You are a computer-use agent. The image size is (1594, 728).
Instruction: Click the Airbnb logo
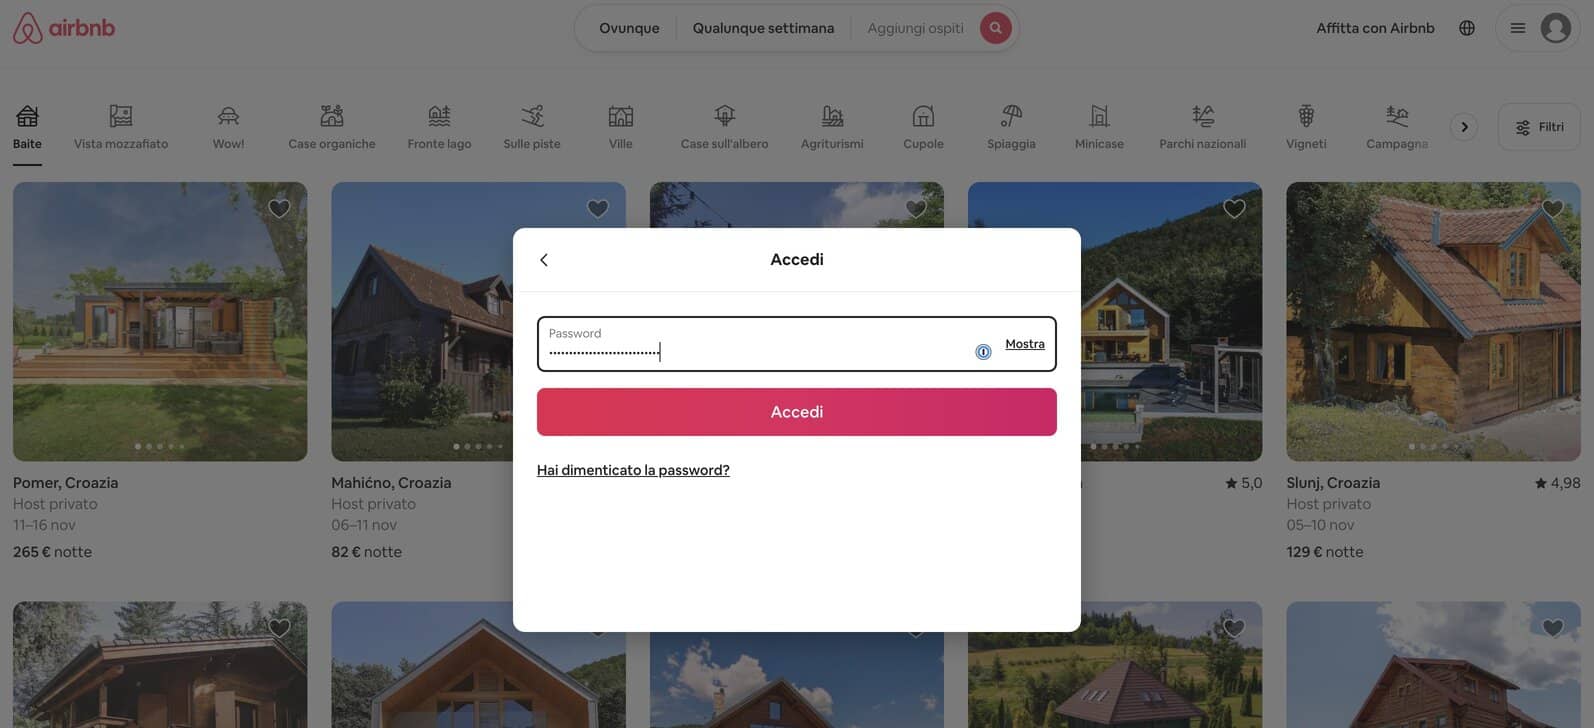click(64, 28)
